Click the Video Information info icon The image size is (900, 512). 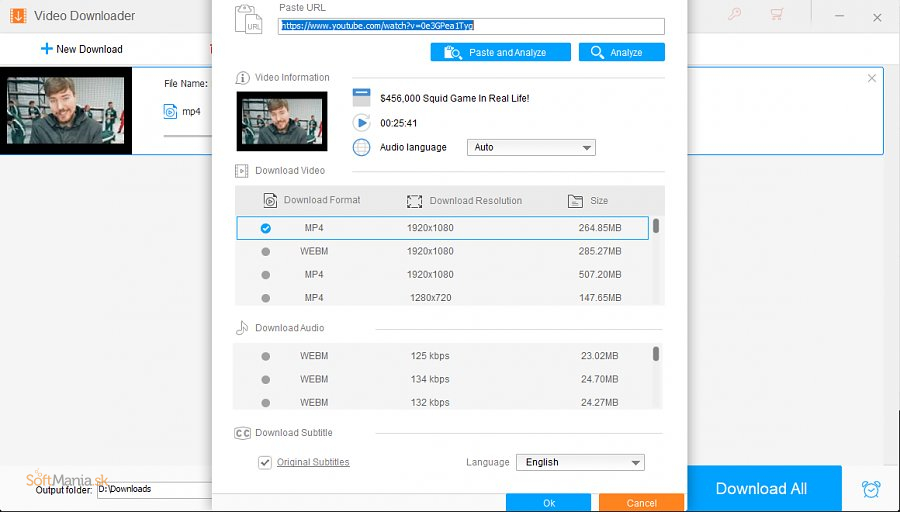point(242,78)
